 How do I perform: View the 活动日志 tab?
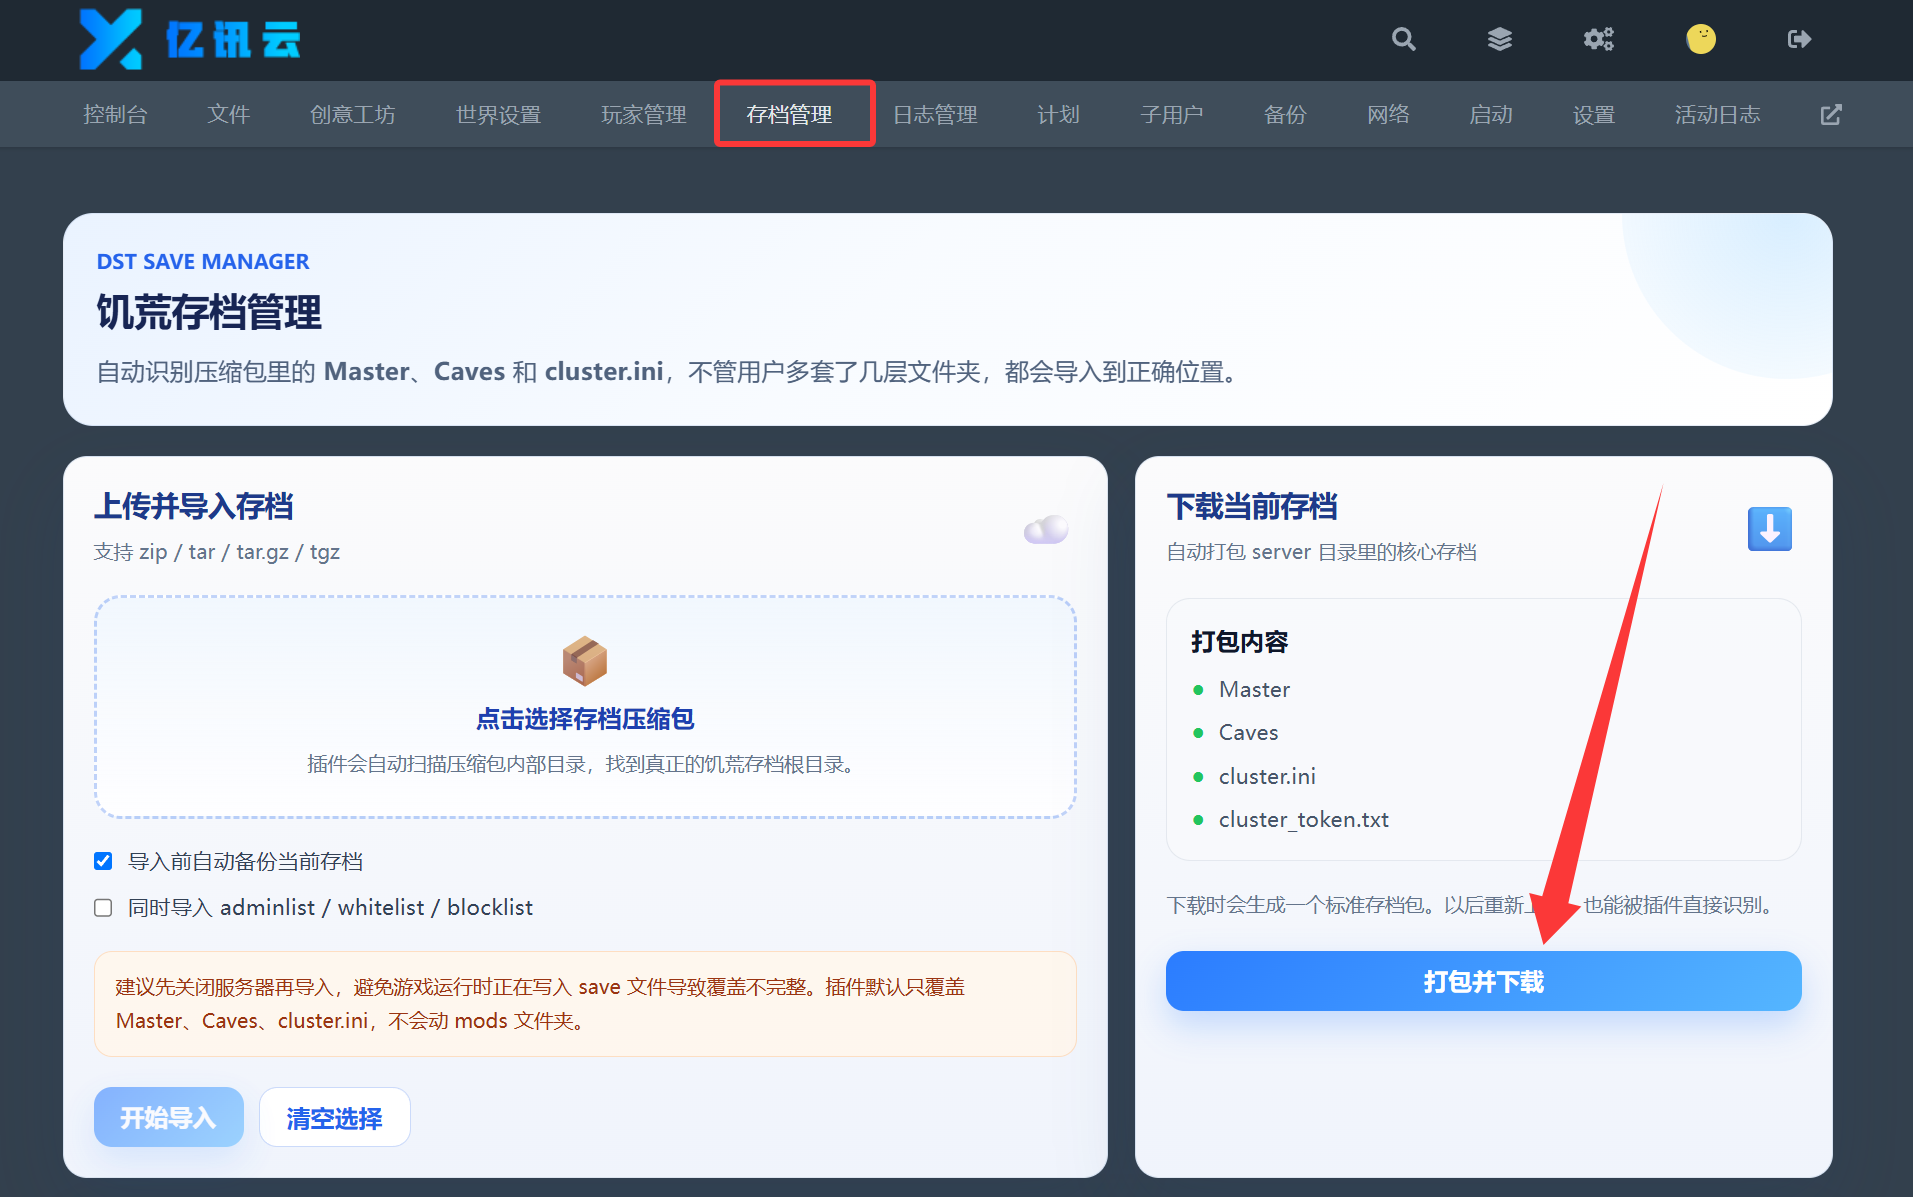click(x=1717, y=115)
